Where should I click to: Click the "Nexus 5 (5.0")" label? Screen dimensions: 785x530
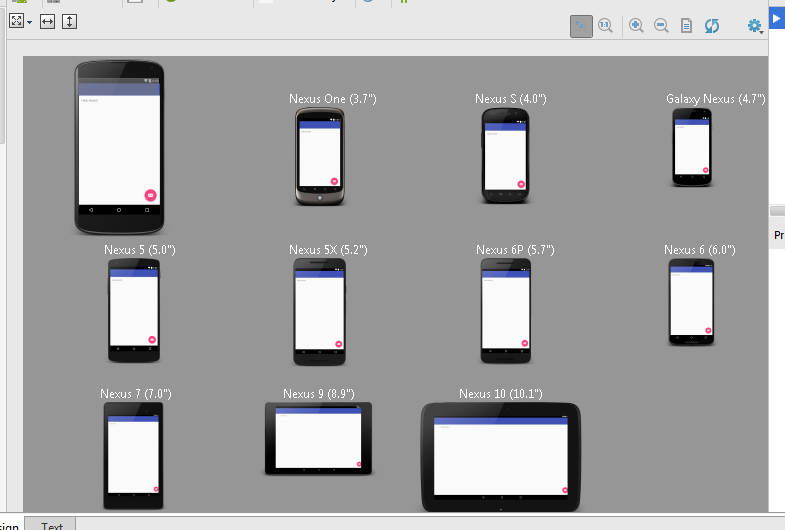click(x=140, y=250)
